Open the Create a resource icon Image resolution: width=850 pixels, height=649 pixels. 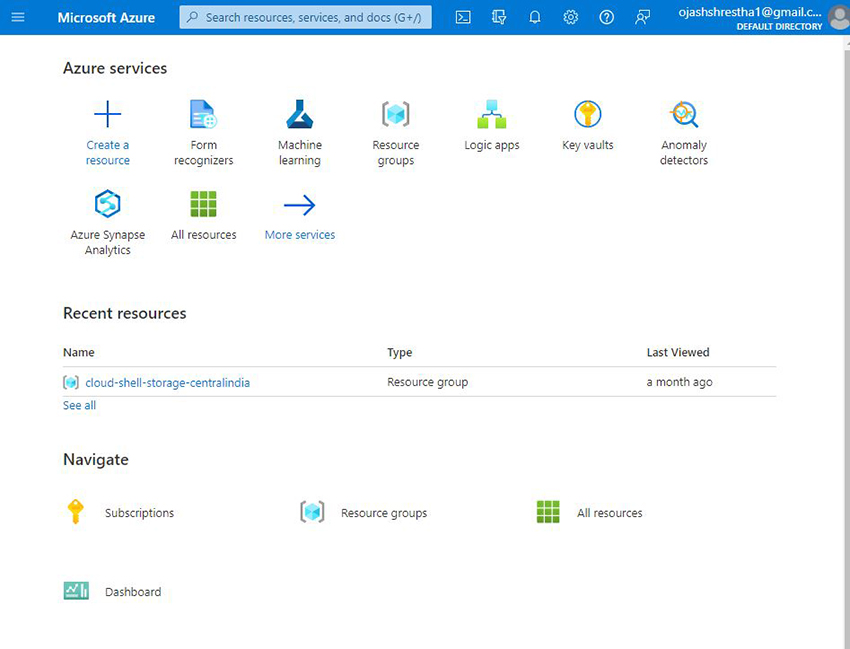[107, 115]
